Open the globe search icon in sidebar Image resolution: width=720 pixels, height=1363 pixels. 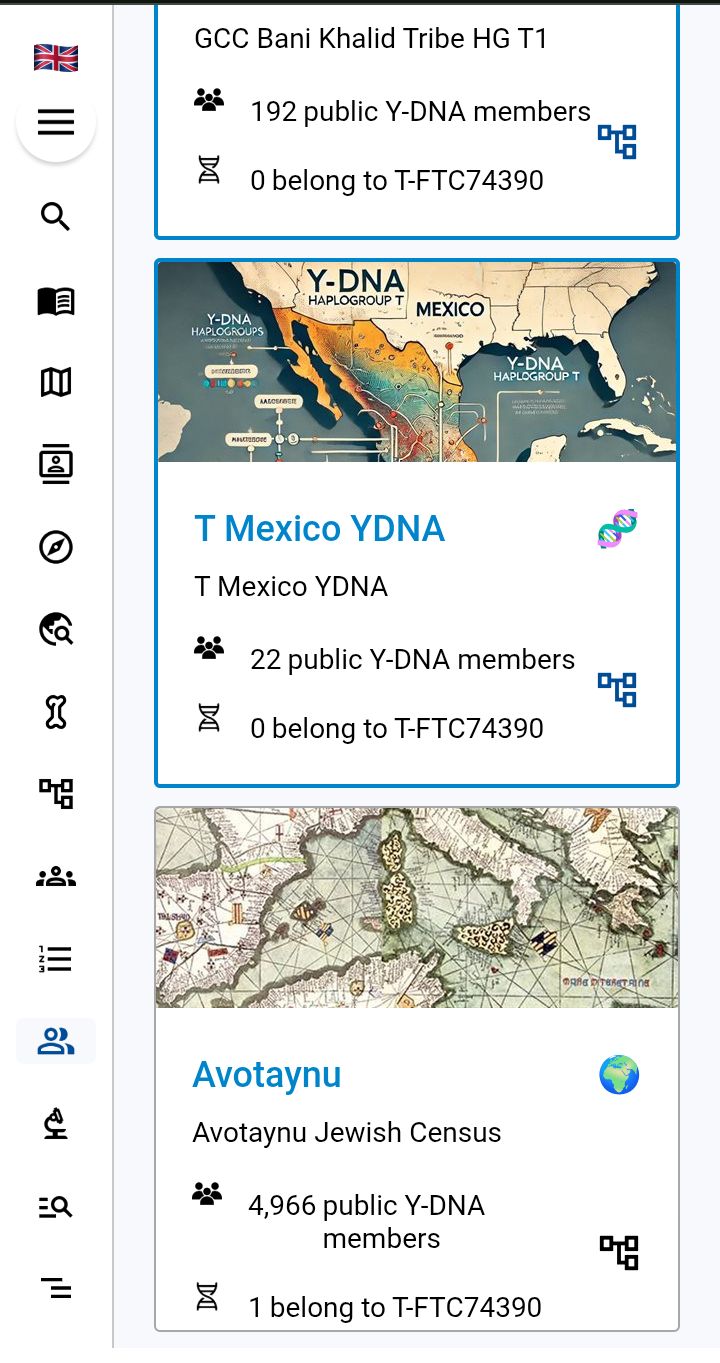point(56,629)
